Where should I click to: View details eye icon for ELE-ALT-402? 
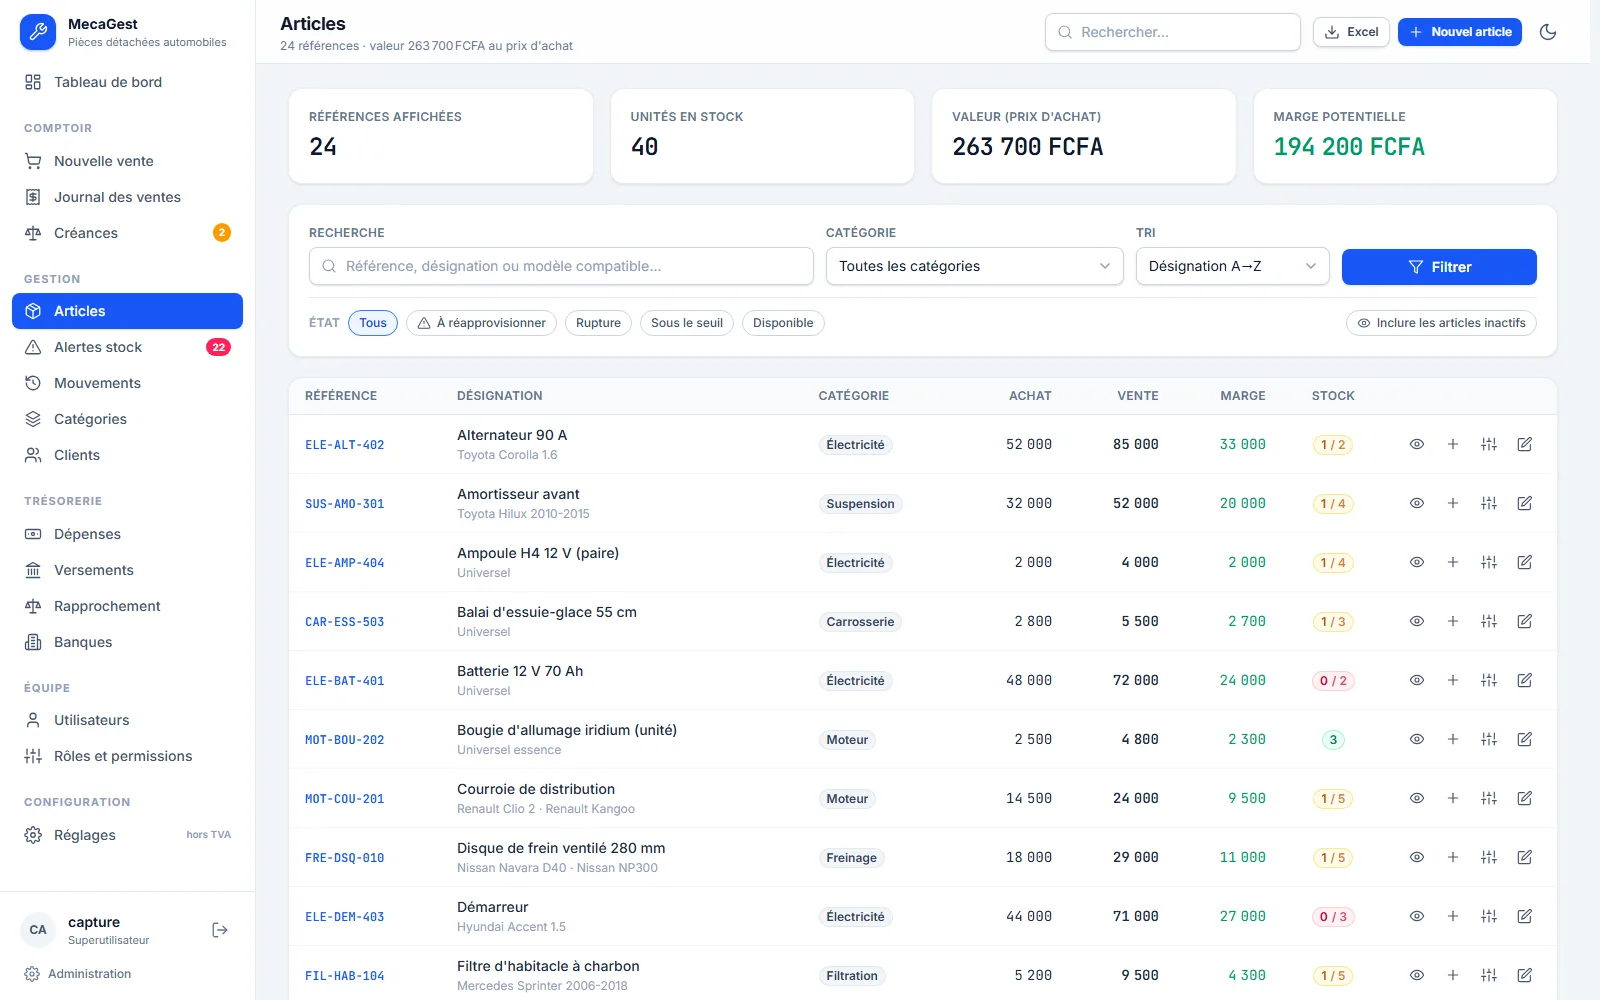click(1417, 444)
